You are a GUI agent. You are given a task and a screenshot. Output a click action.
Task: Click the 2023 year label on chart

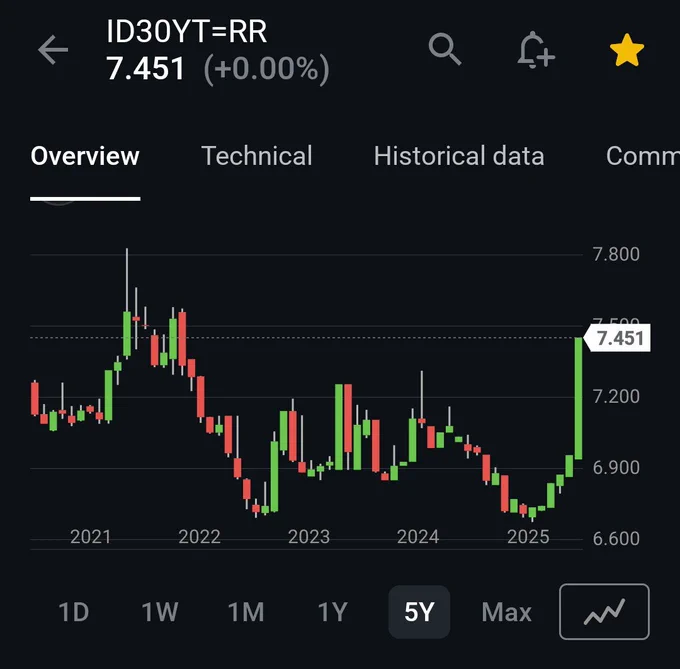click(309, 537)
